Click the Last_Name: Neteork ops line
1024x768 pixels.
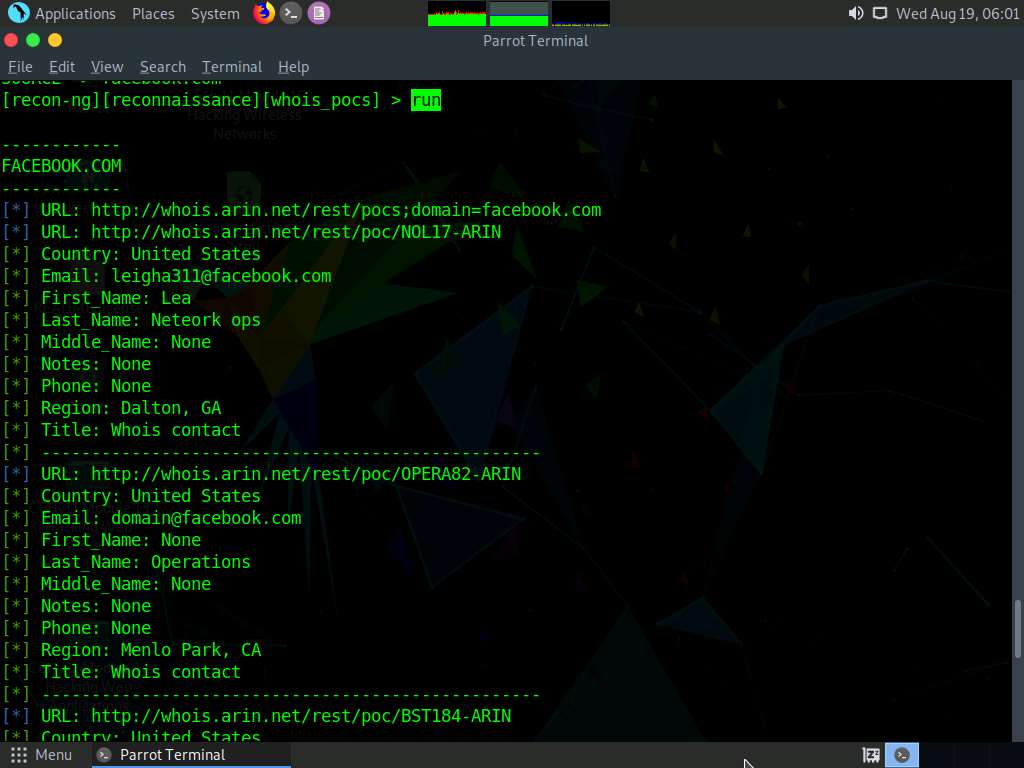(x=151, y=320)
